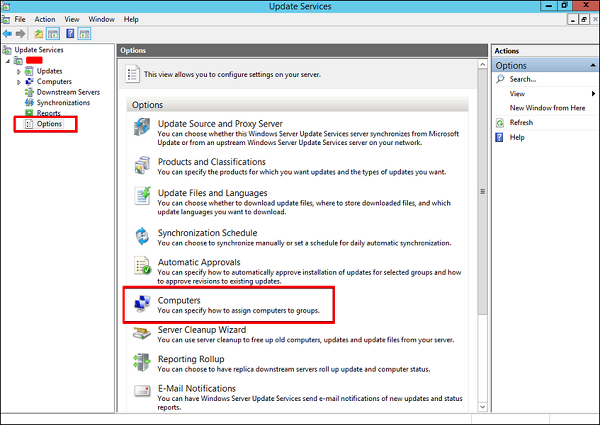
Task: Click the Back arrow in toolbar
Action: click(x=8, y=33)
